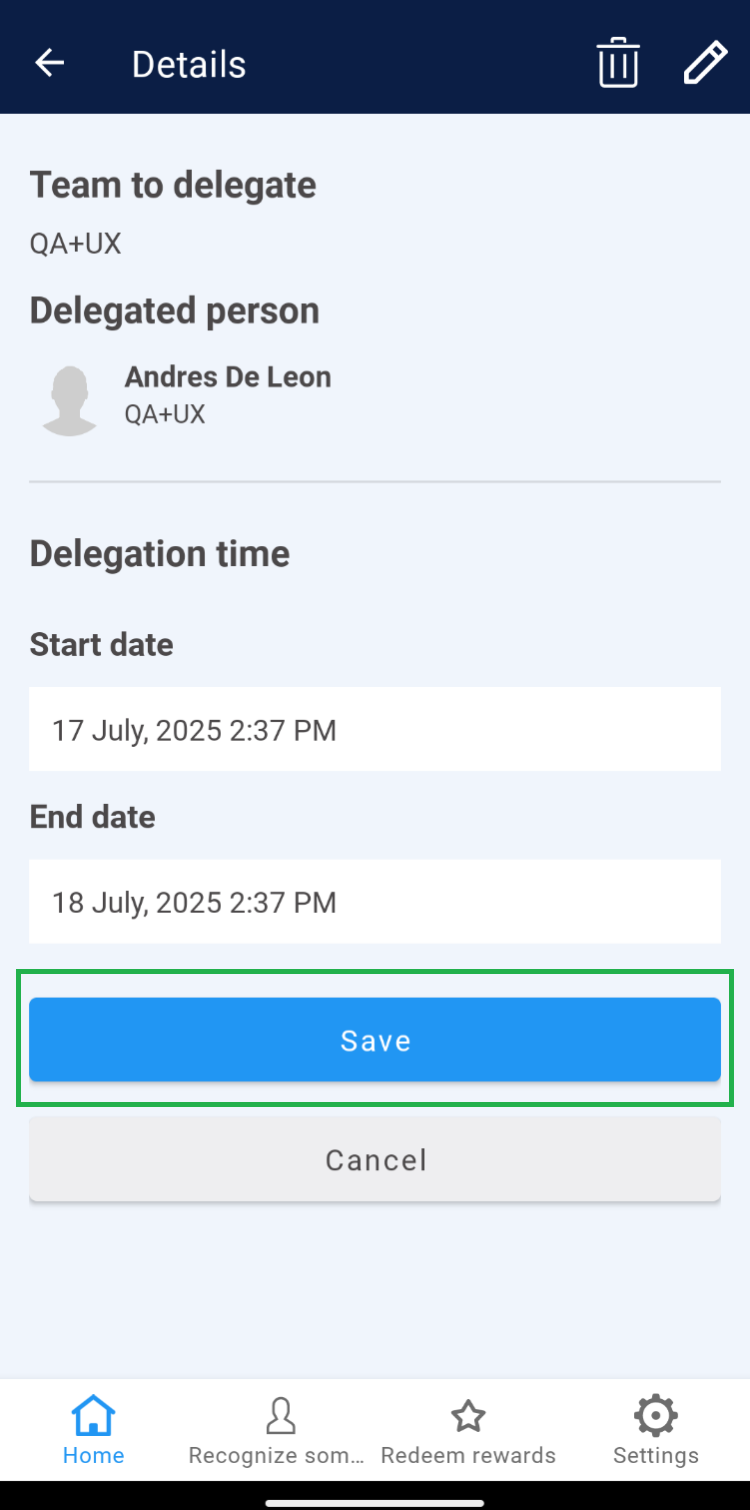Open the End date picker field

pyautogui.click(x=375, y=901)
